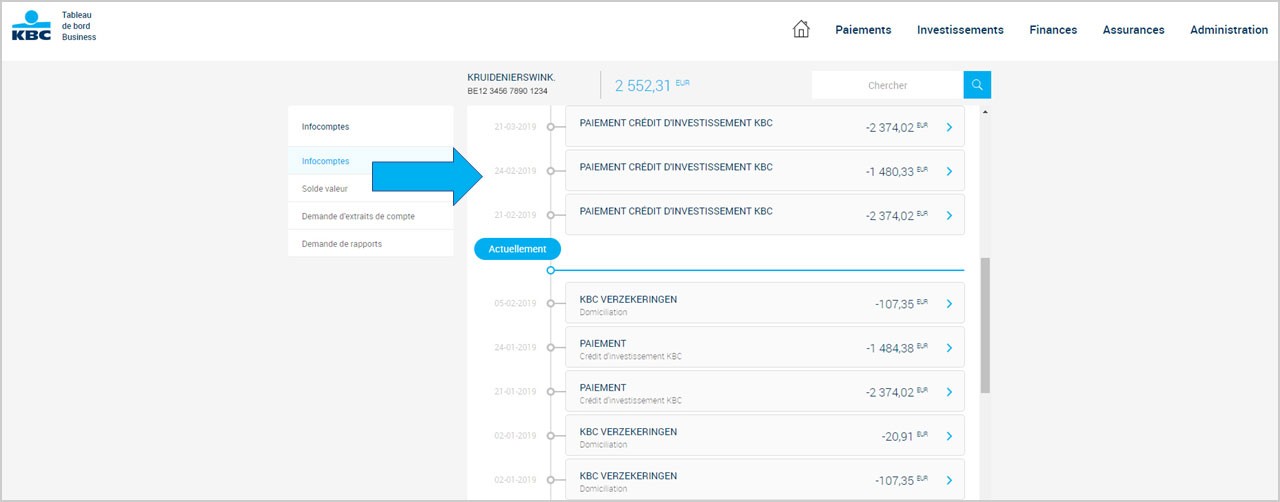Expand the 05-02-2019 KBC Verzekeringen chevron

coord(949,304)
